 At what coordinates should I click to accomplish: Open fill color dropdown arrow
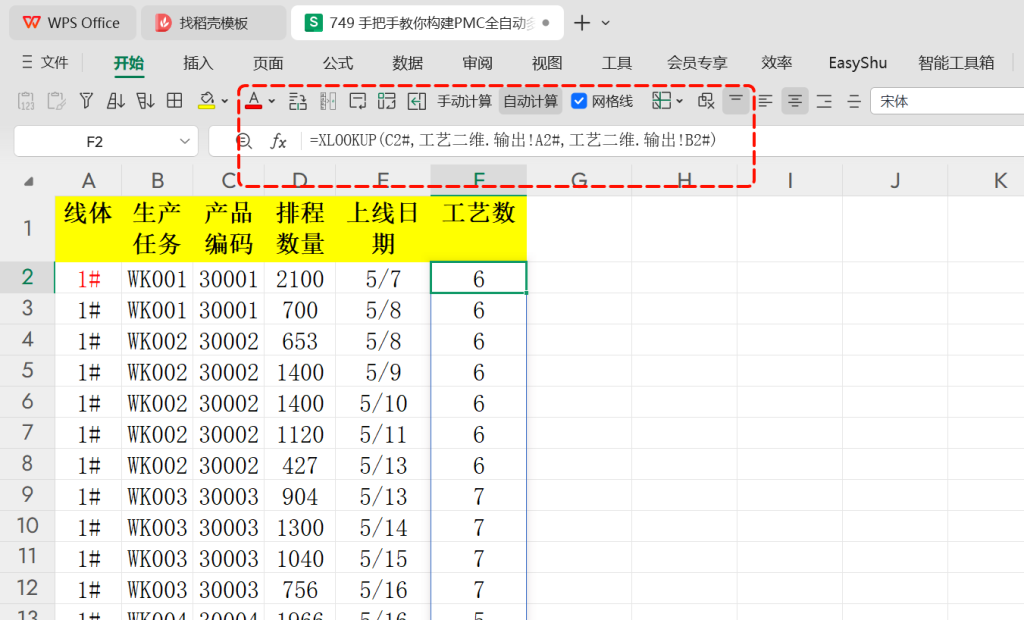coord(225,101)
